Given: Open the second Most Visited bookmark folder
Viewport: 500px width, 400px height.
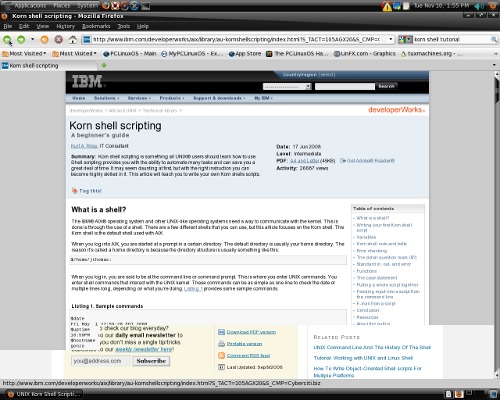Looking at the screenshot, I should pyautogui.click(x=74, y=53).
